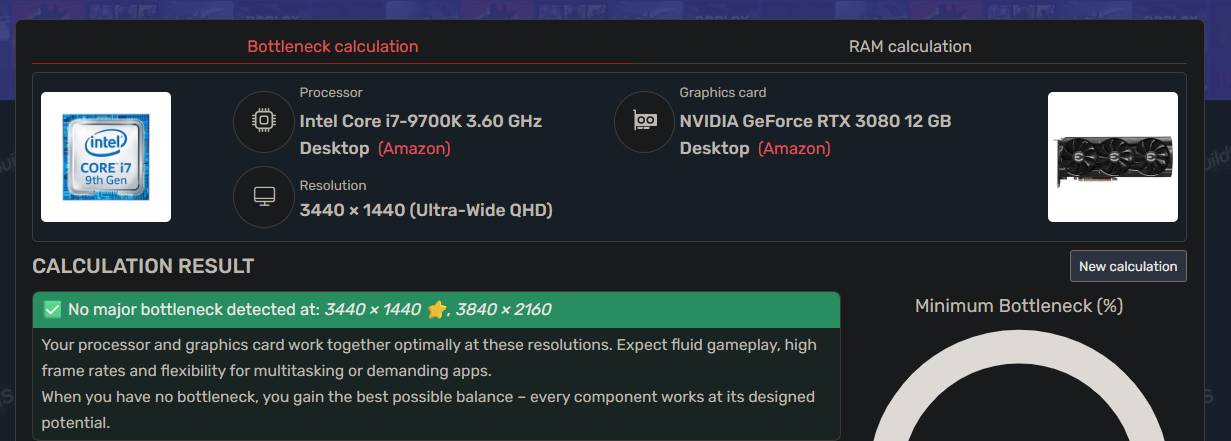Click the NVIDIA GeForce RTX 3080 name
This screenshot has width=1231, height=441.
pyautogui.click(x=815, y=122)
